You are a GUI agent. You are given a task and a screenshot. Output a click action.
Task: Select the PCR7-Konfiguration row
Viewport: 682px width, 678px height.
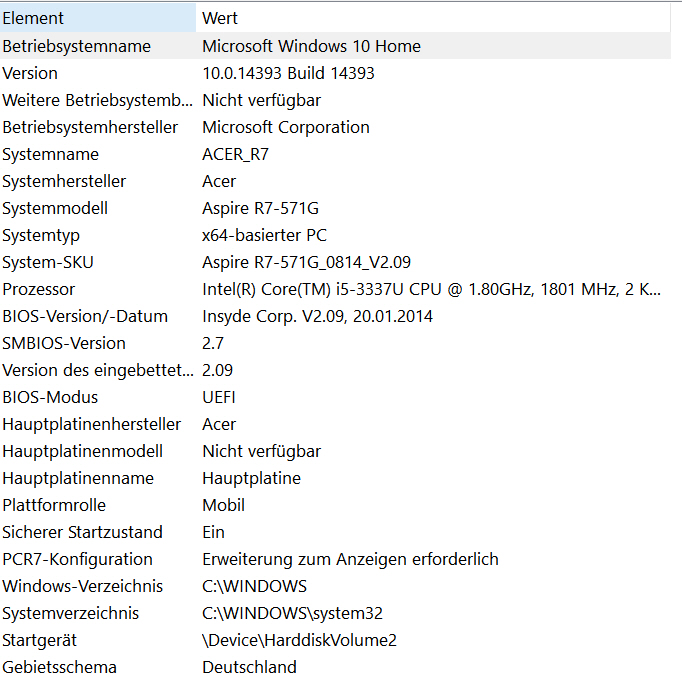[335, 558]
